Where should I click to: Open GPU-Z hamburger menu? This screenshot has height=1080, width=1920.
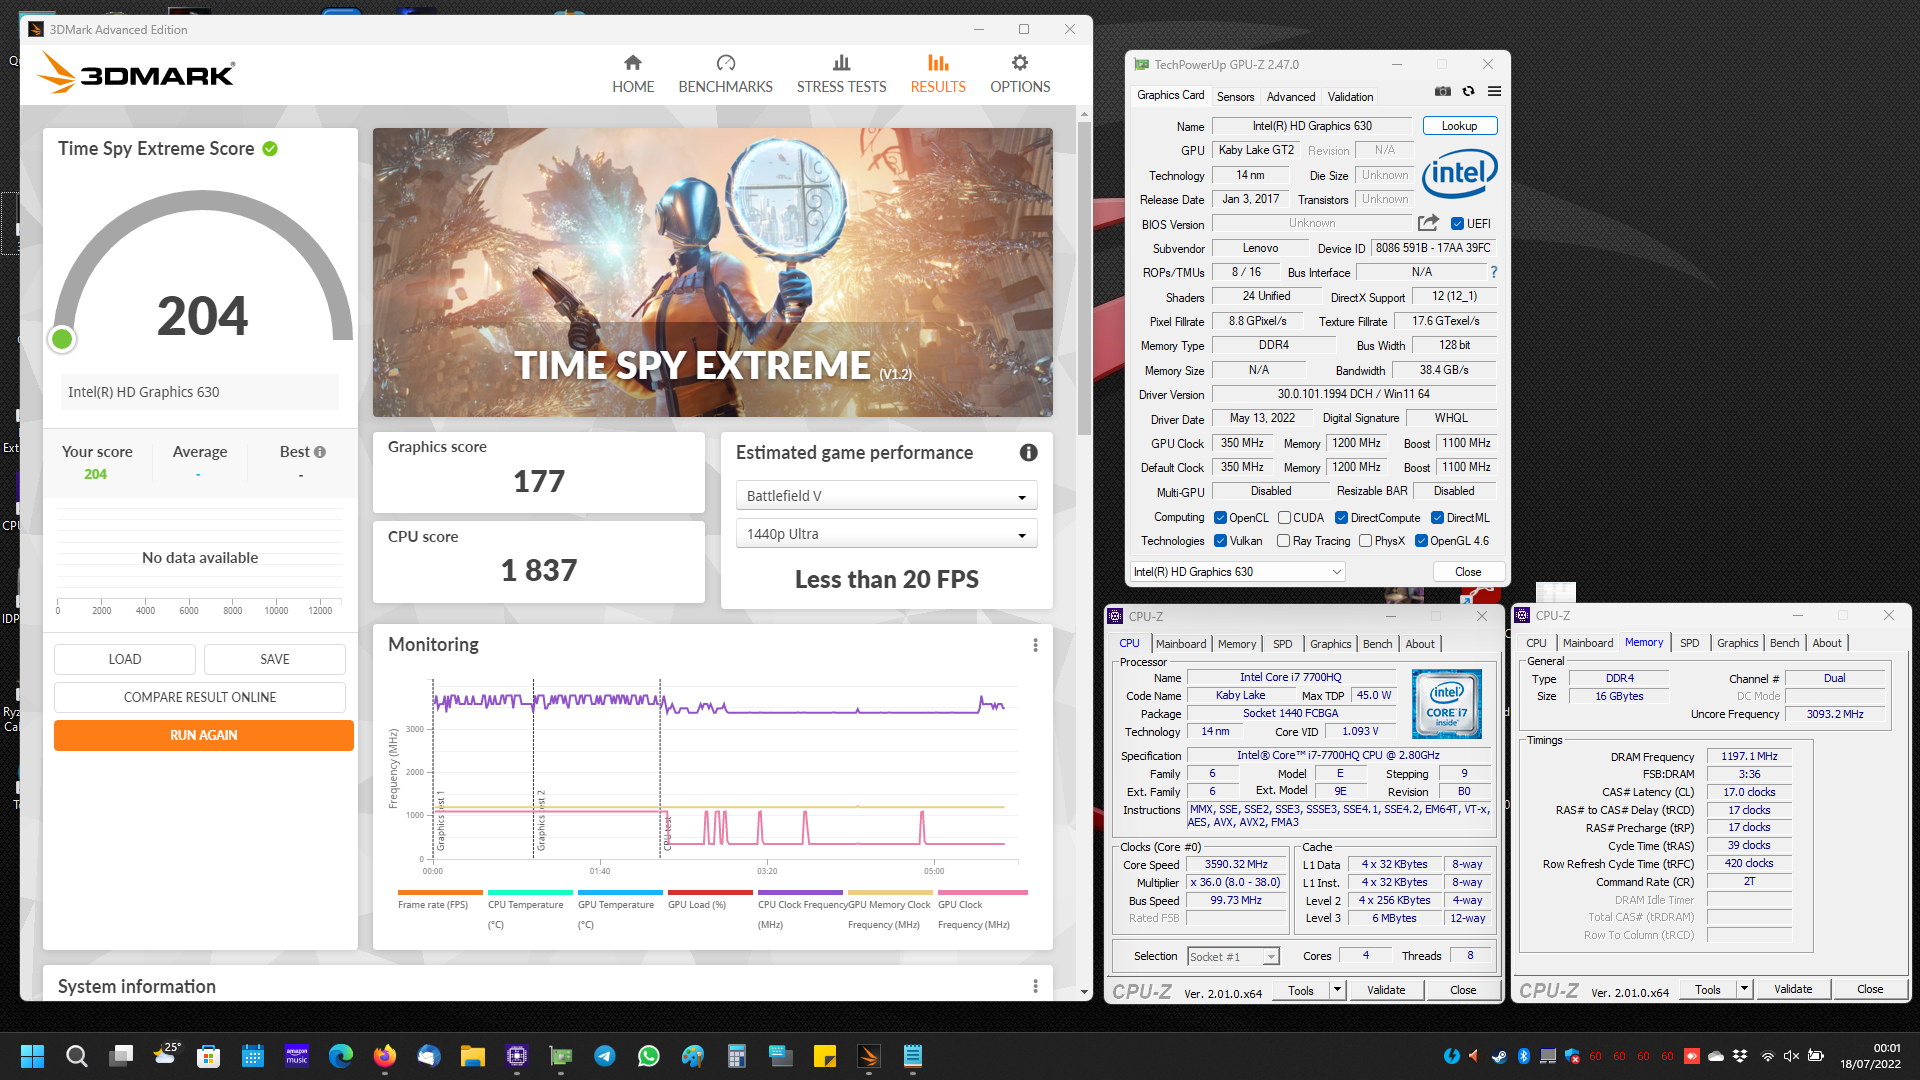1494,91
